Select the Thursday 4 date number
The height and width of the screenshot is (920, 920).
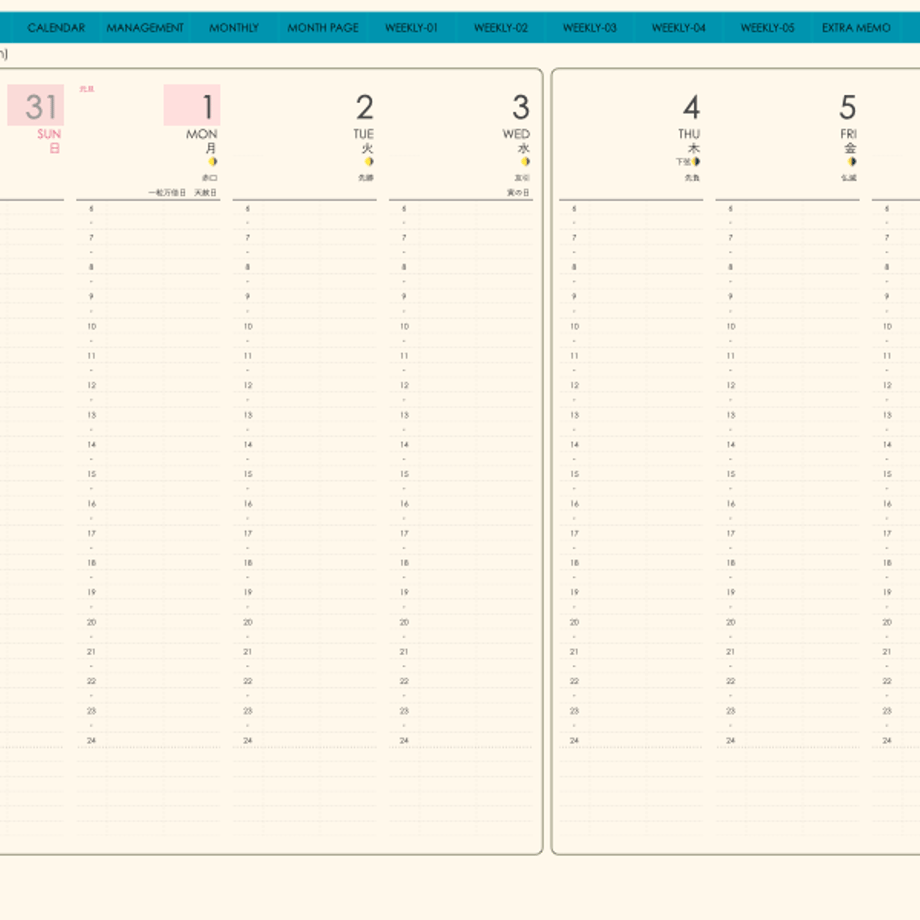tap(691, 107)
